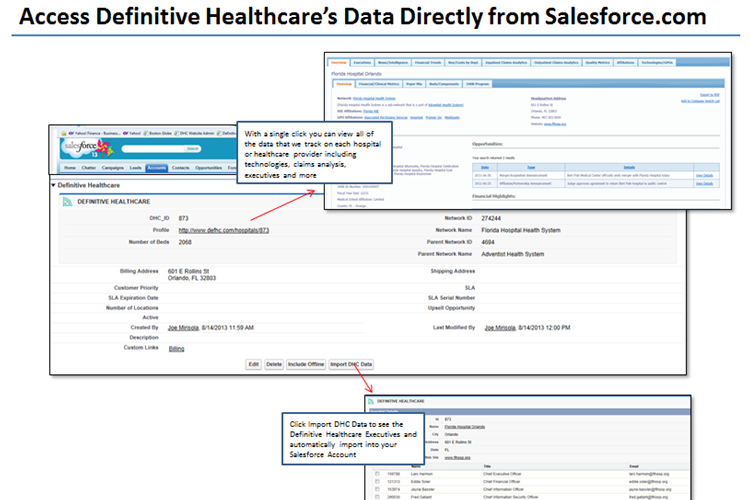The image size is (750, 500).
Task: Open the DHC Website Admin bookmark
Action: (x=194, y=133)
